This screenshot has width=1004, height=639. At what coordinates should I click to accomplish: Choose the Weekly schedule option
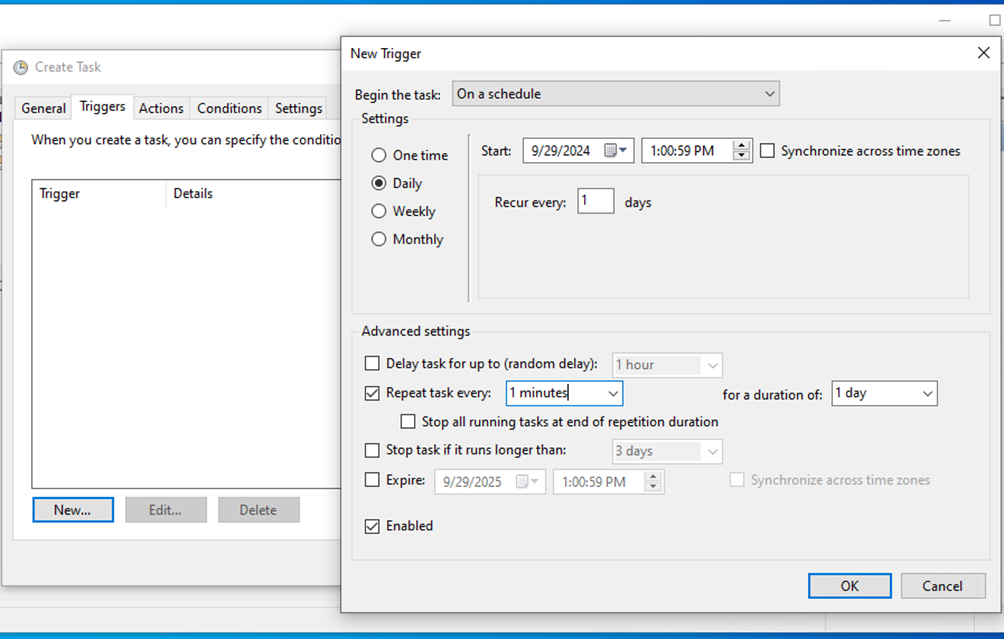(379, 212)
